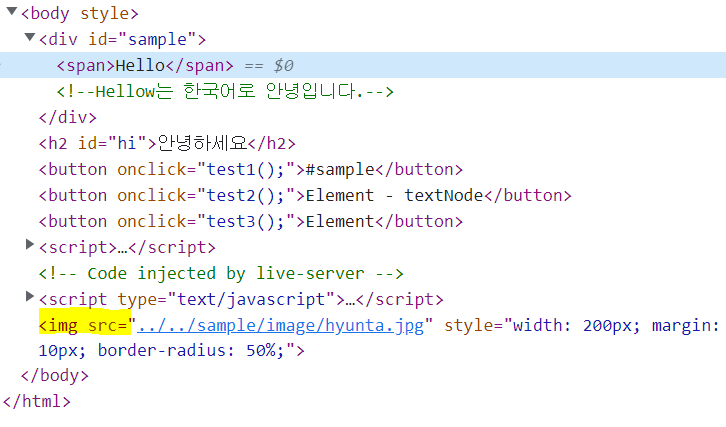Select the span Hello element row
Viewport: 726px width, 427px height.
[363, 65]
